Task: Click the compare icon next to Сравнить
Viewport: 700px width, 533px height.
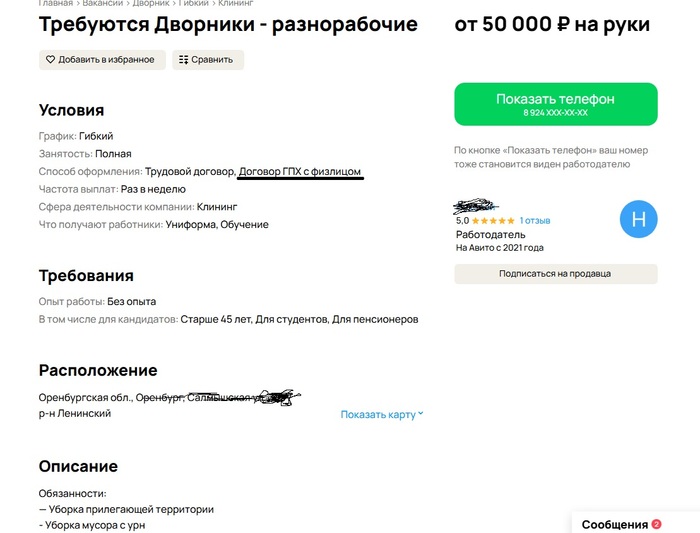Action: (183, 60)
